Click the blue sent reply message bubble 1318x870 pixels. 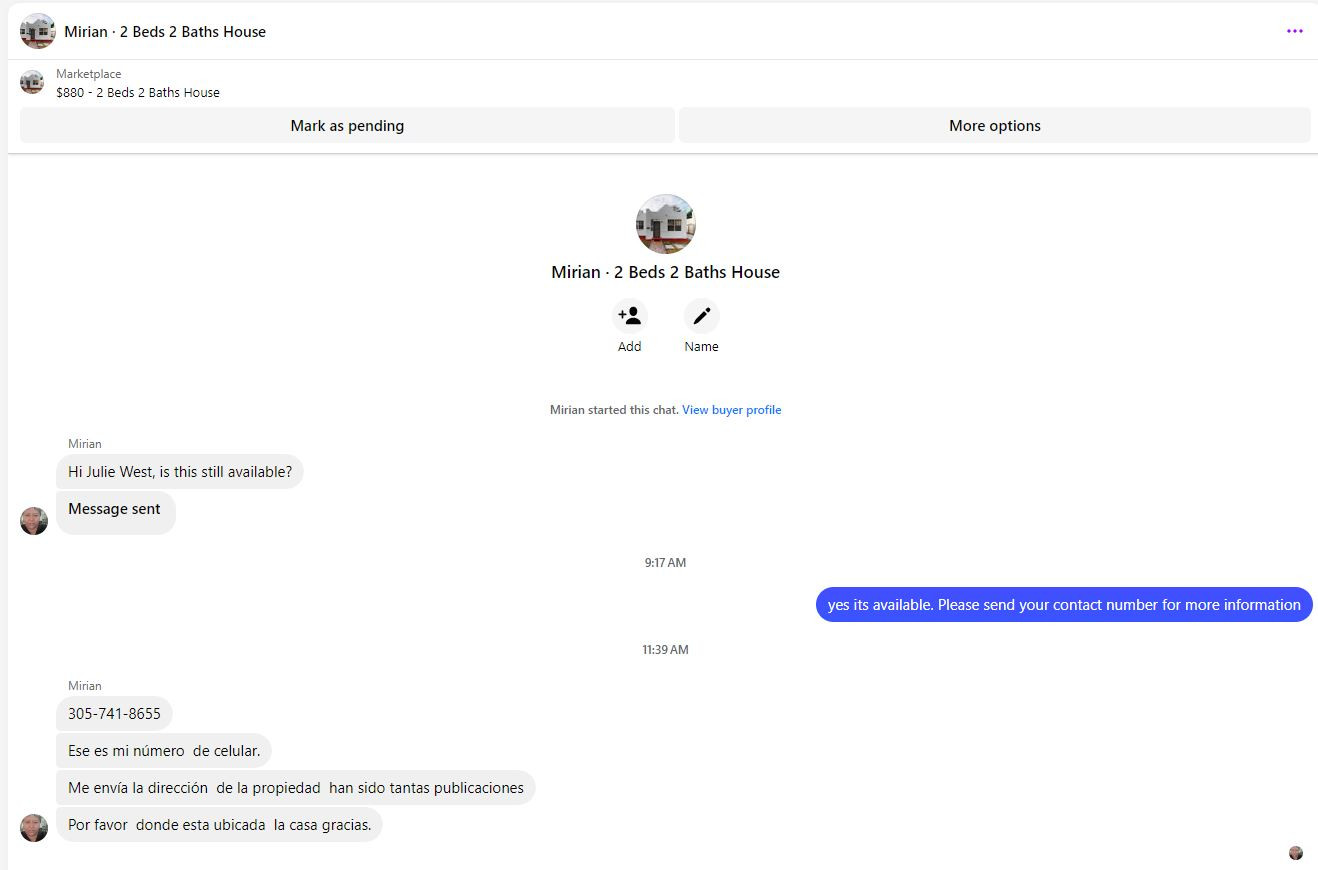tap(1064, 605)
